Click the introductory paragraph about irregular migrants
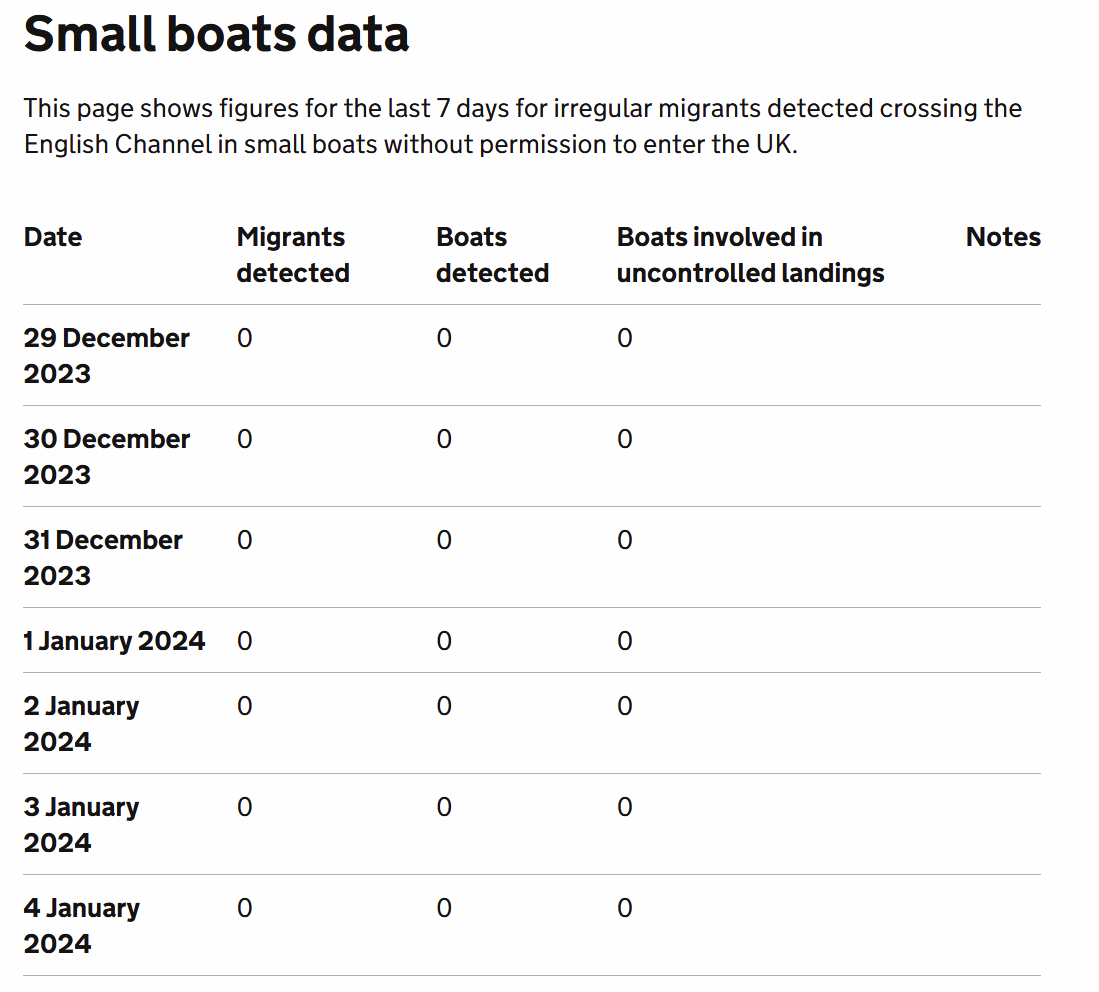The width and height of the screenshot is (1099, 992). pyautogui.click(x=522, y=126)
